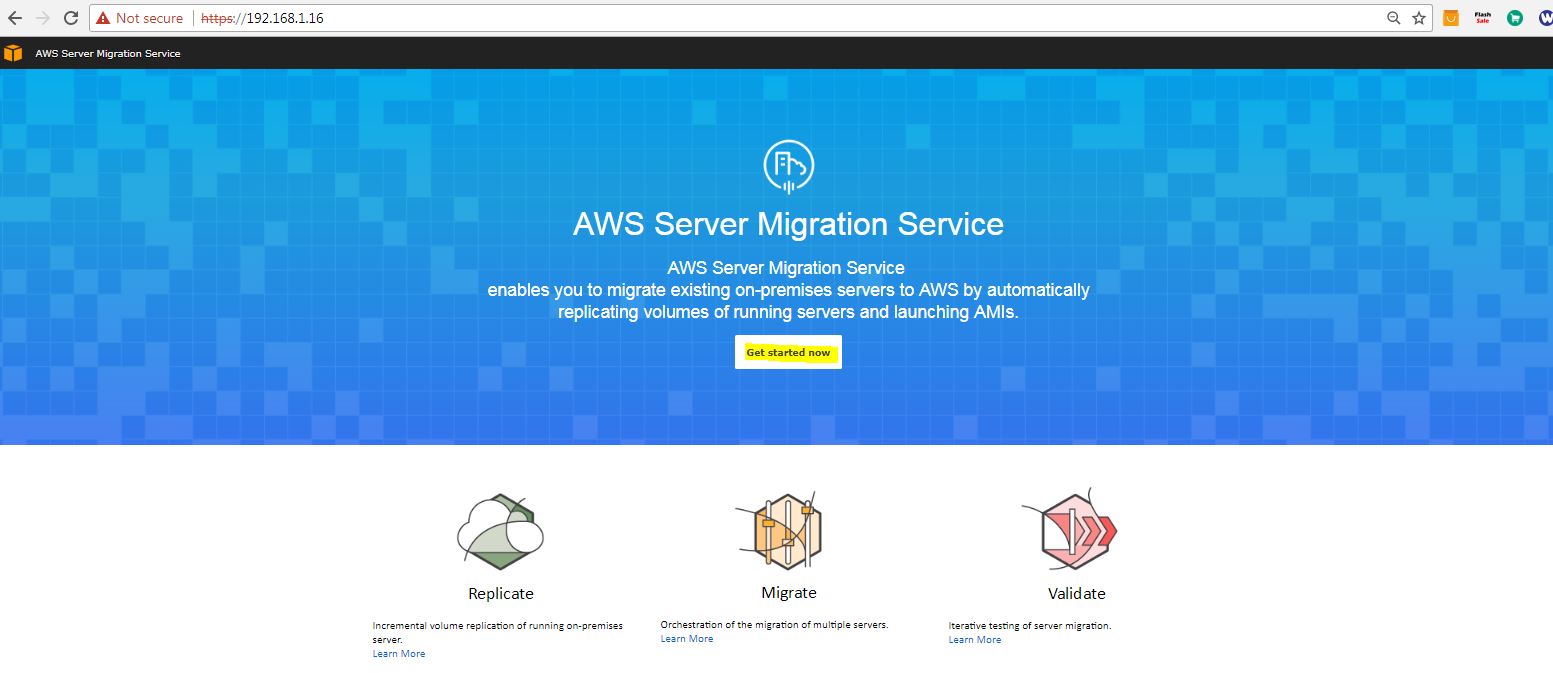Viewport: 1553px width, 673px height.
Task: Go back to the previous page
Action: [x=15, y=18]
